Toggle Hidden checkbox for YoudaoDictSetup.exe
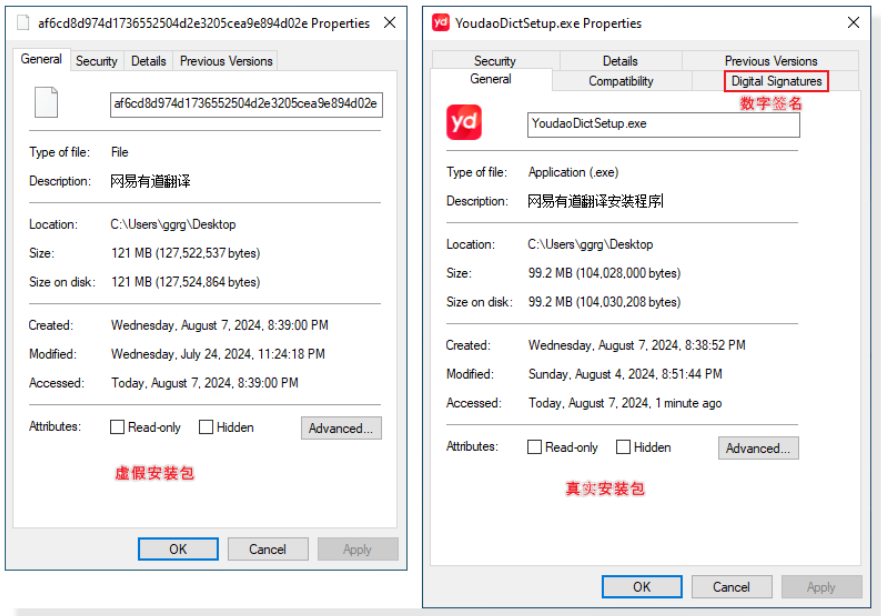Image resolution: width=881 pixels, height=616 pixels. (x=623, y=447)
